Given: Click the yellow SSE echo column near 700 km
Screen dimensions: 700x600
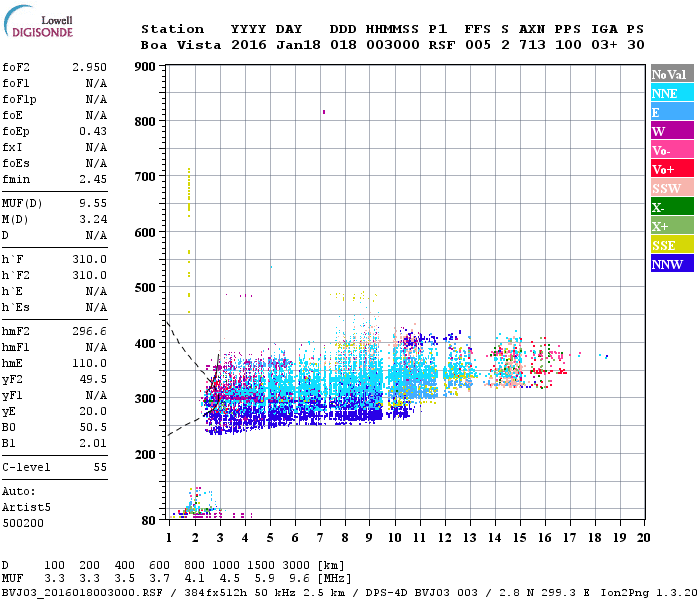Looking at the screenshot, I should click(x=189, y=192).
